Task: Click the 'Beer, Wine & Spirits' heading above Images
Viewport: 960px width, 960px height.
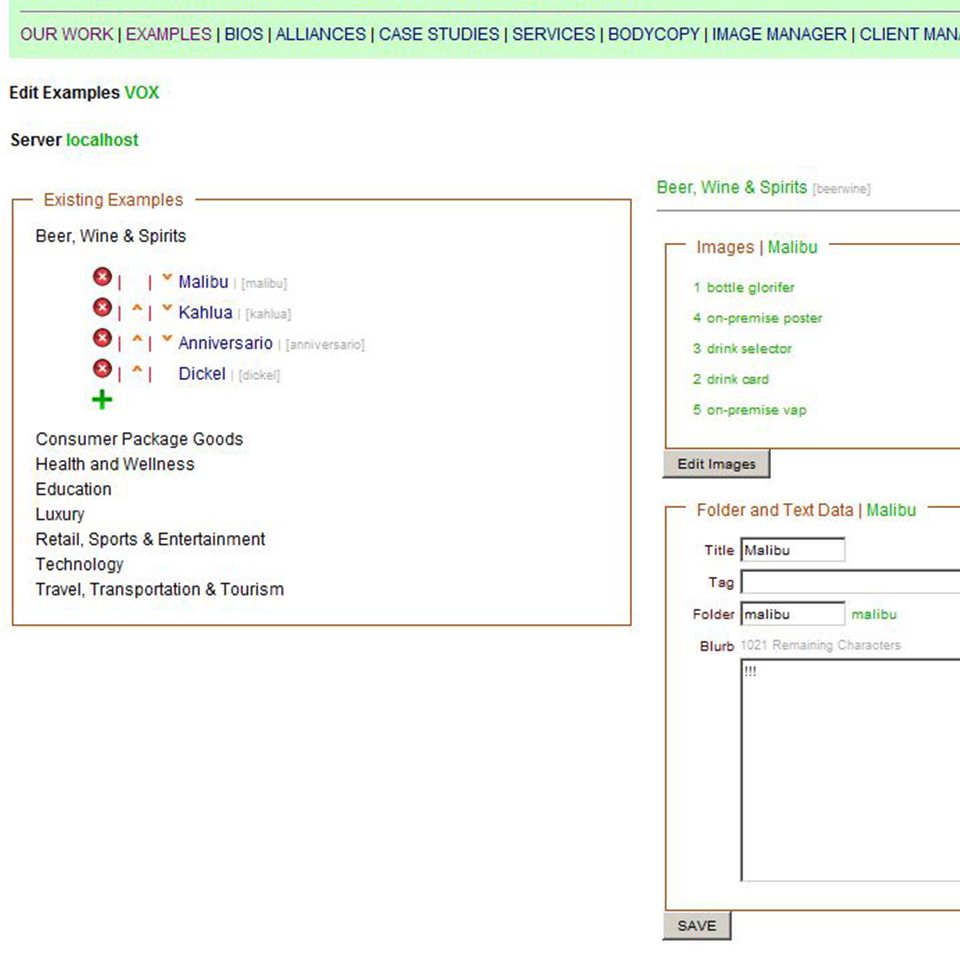Action: click(732, 187)
